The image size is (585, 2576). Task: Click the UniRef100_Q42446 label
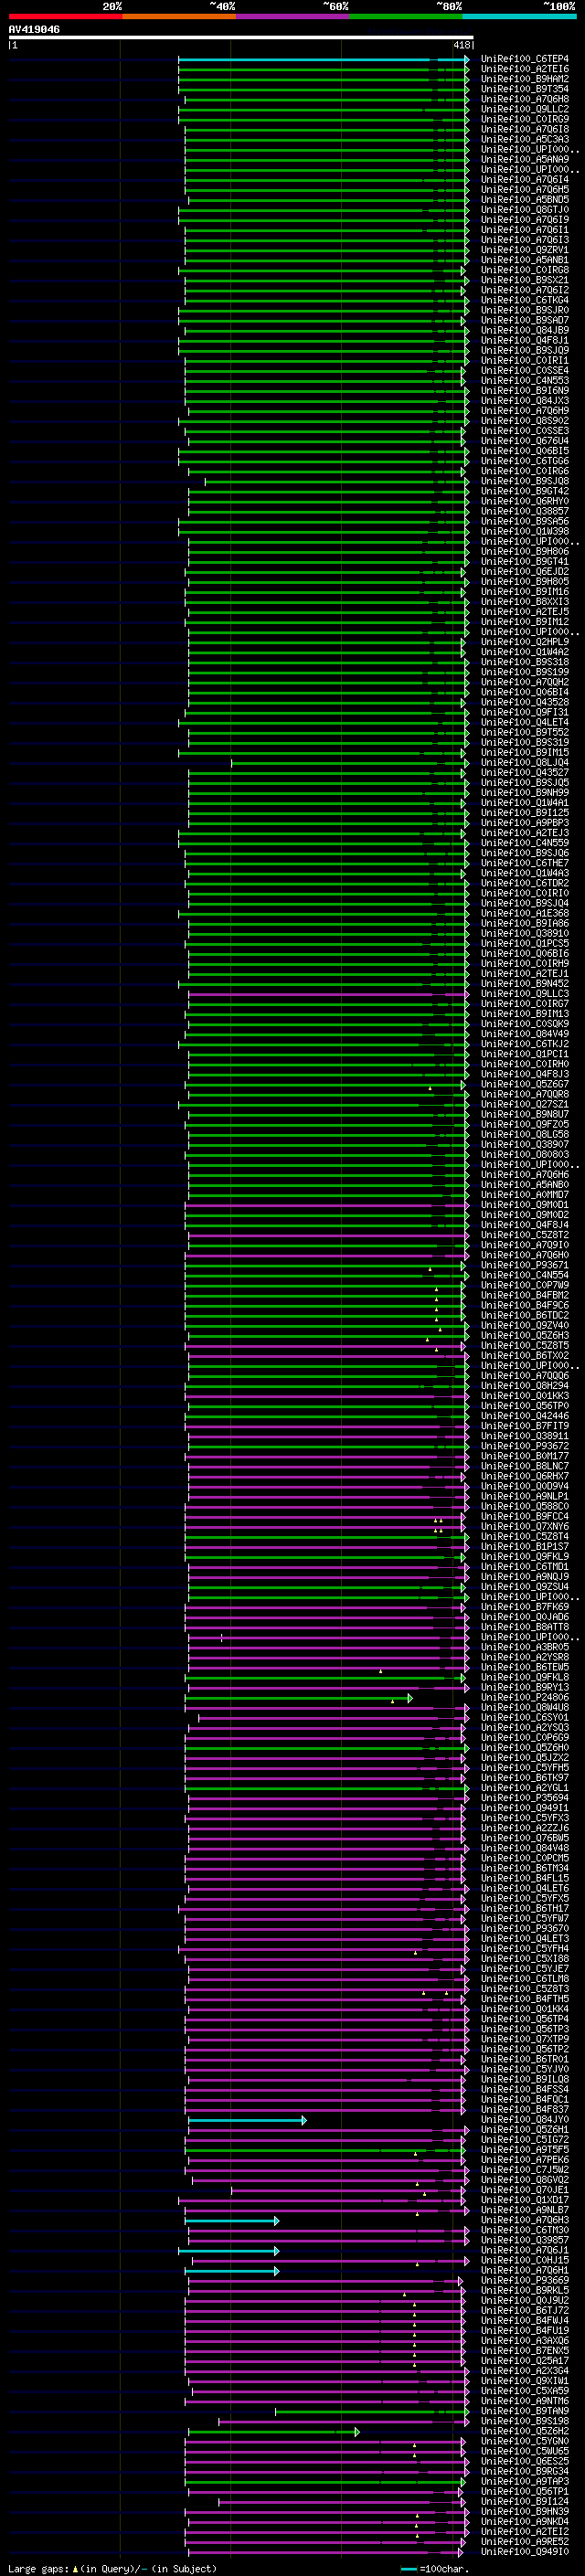point(525,1416)
